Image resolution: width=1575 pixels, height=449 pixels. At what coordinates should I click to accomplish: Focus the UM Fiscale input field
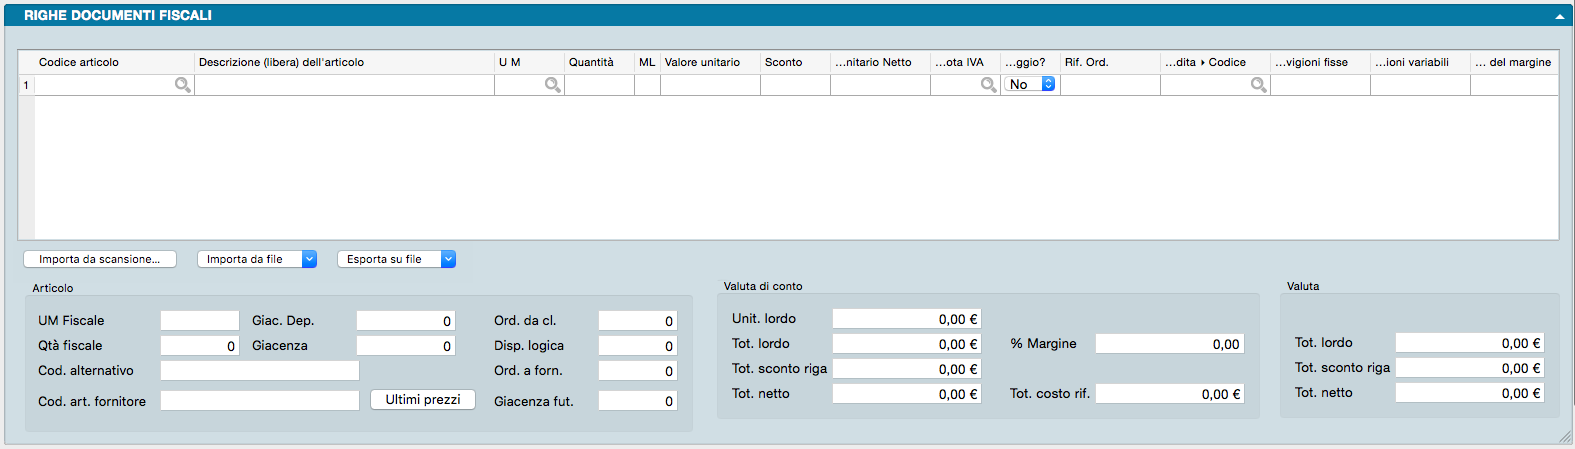coord(200,320)
